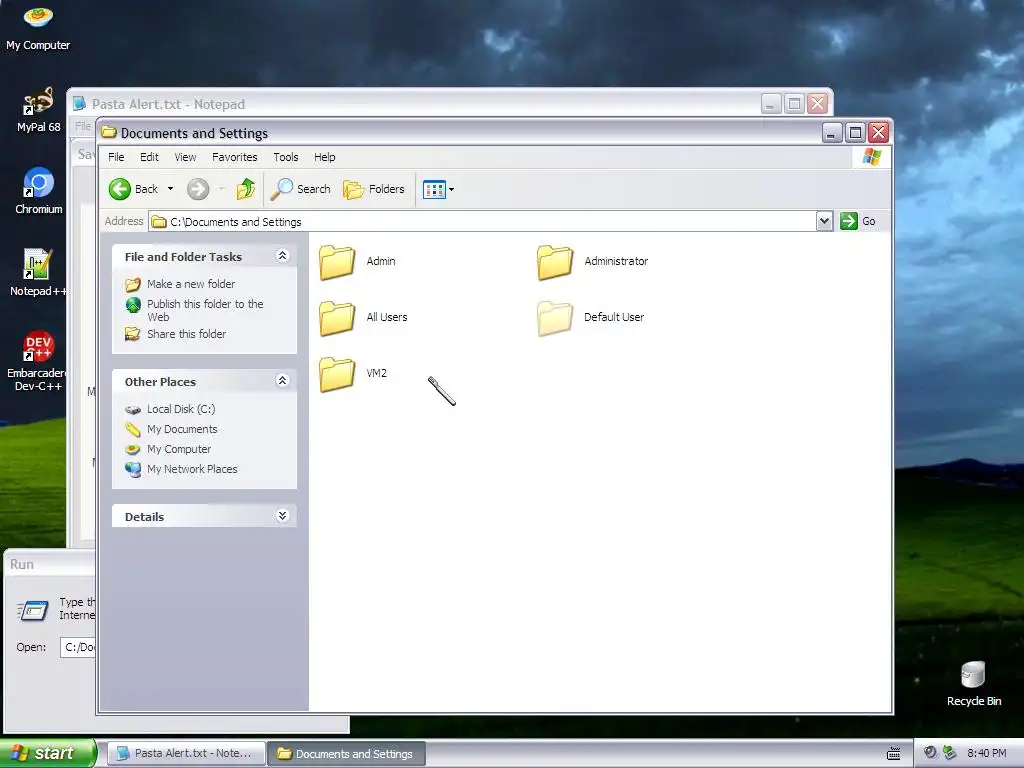This screenshot has height=768, width=1024.
Task: Open the View menu
Action: (185, 157)
